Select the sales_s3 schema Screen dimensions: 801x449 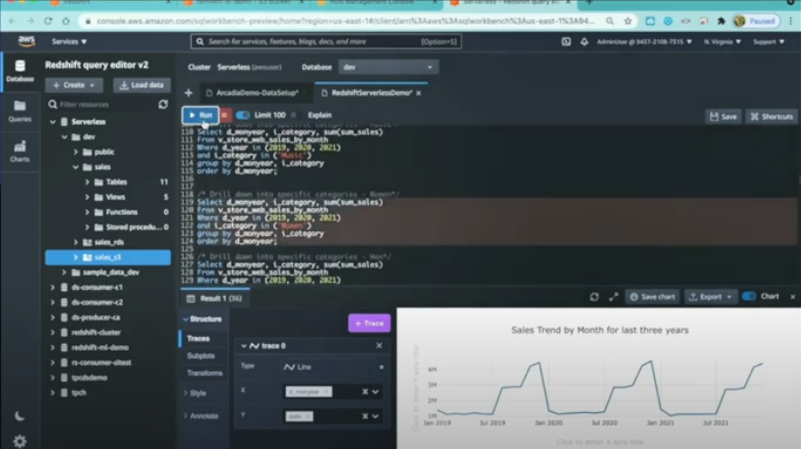[108, 257]
